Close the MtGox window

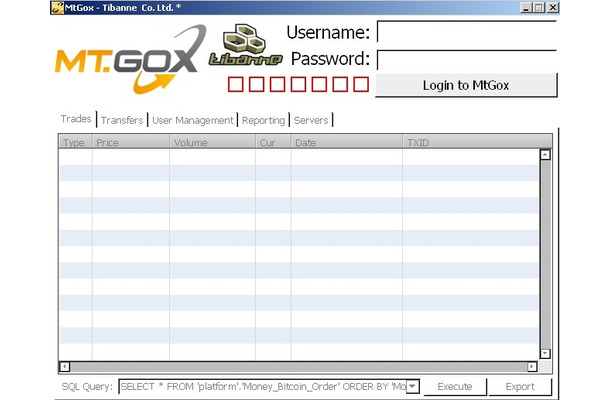553,7
